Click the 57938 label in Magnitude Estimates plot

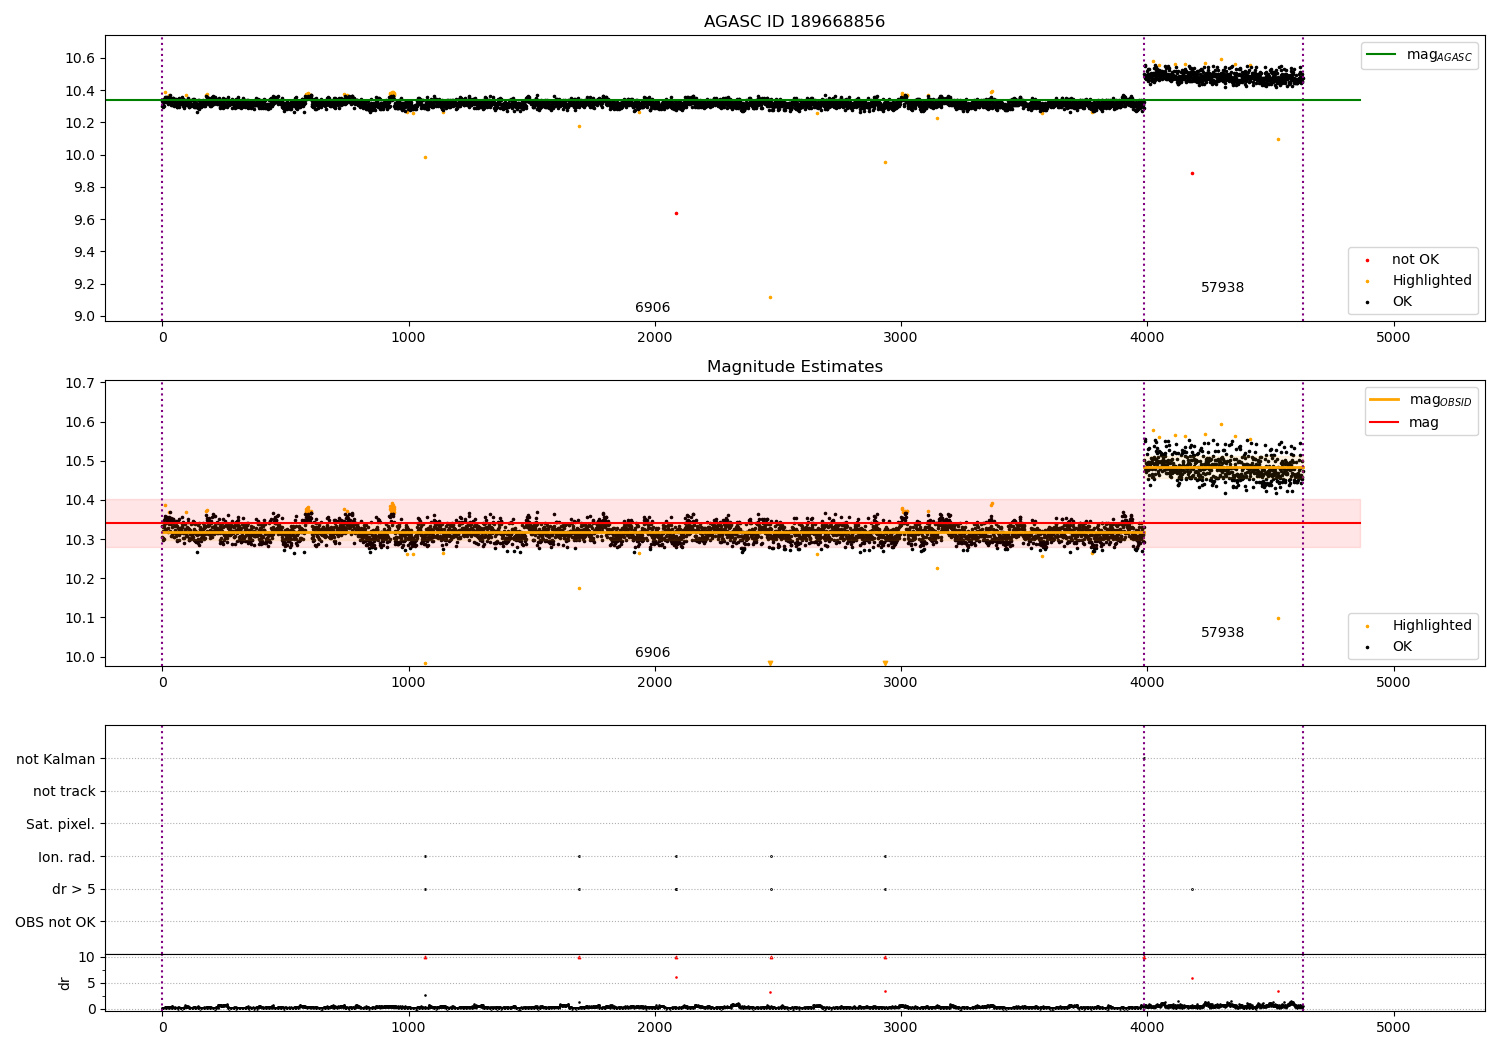(1222, 633)
